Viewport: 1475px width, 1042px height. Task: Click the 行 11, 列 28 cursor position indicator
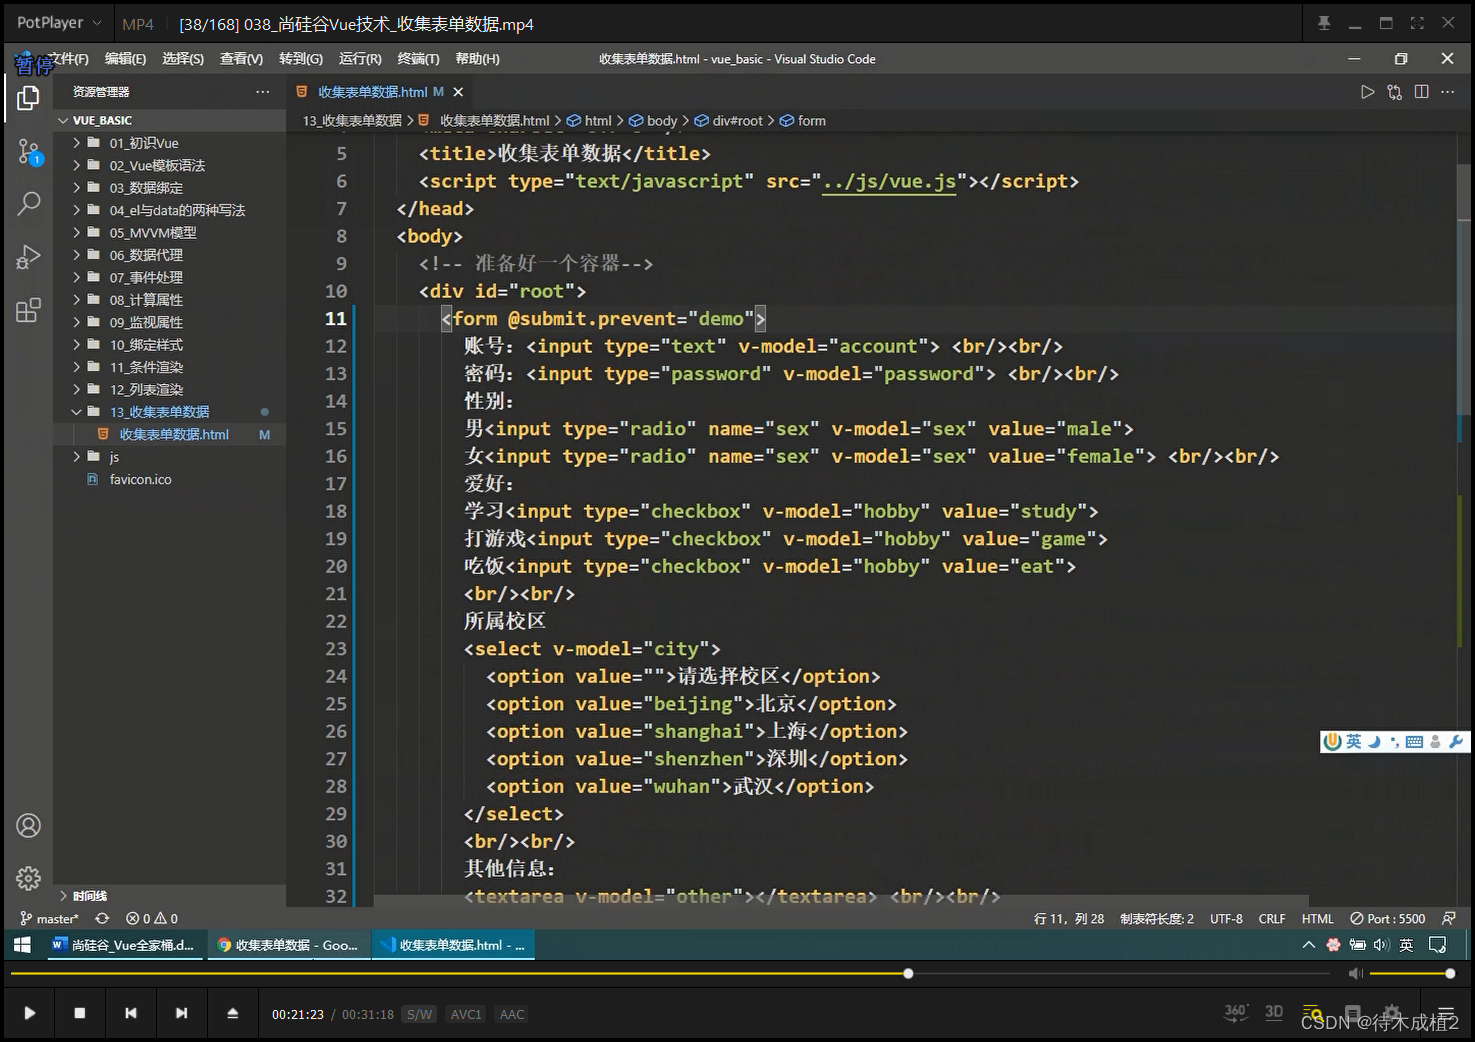tap(1069, 919)
